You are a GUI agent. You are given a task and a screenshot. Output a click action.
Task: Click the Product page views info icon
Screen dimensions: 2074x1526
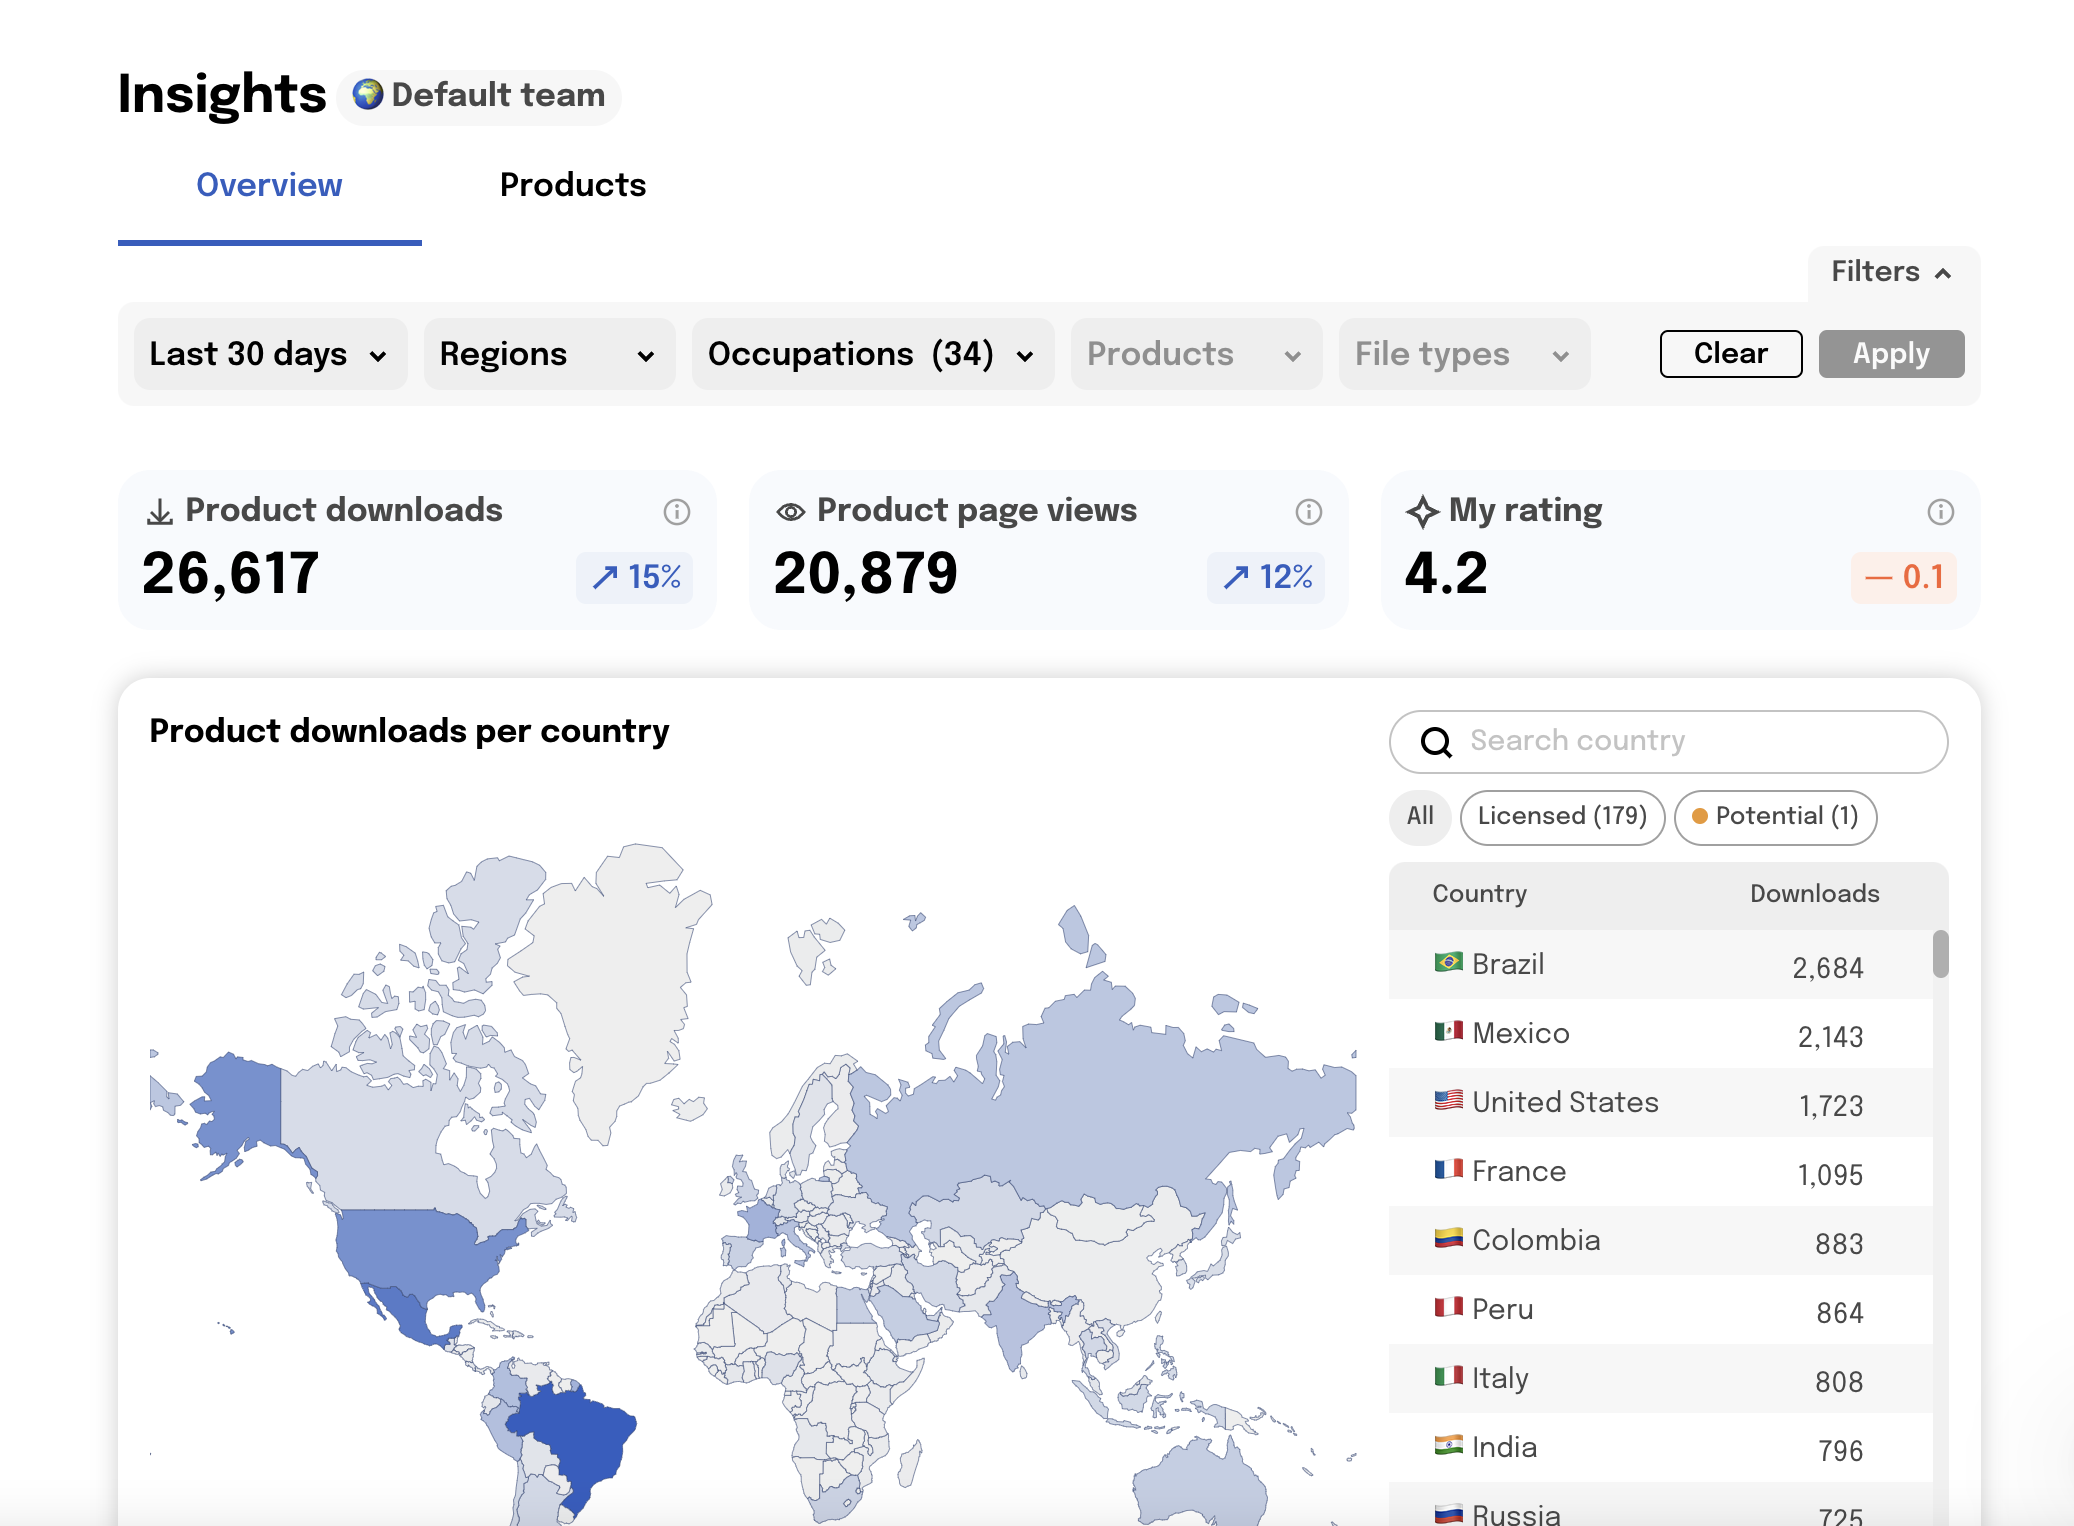[x=1308, y=512]
